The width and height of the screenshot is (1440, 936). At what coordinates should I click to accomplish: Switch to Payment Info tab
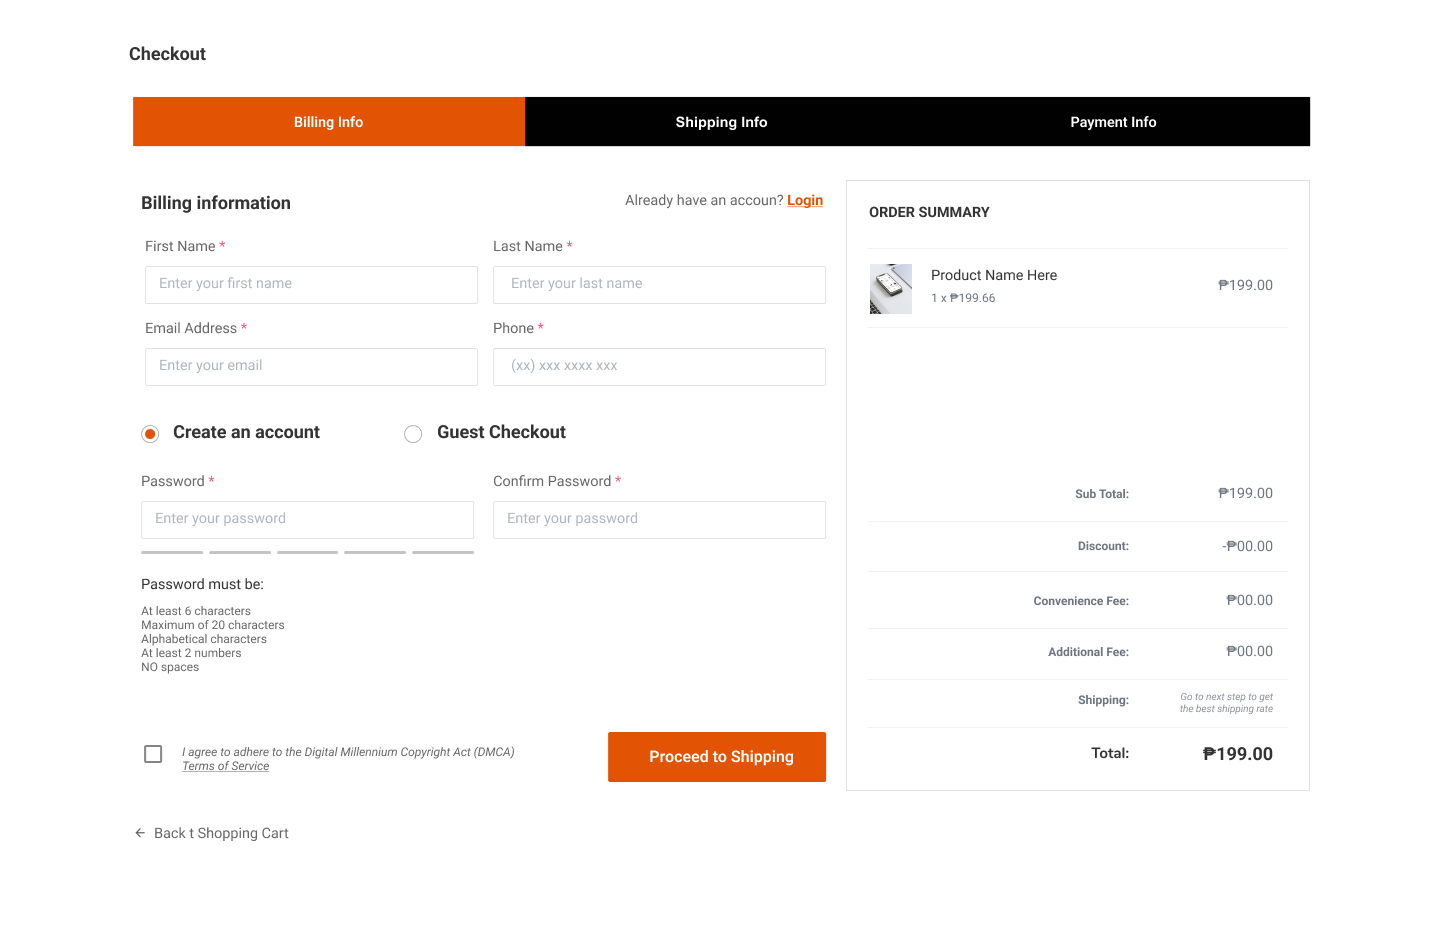[1113, 122]
